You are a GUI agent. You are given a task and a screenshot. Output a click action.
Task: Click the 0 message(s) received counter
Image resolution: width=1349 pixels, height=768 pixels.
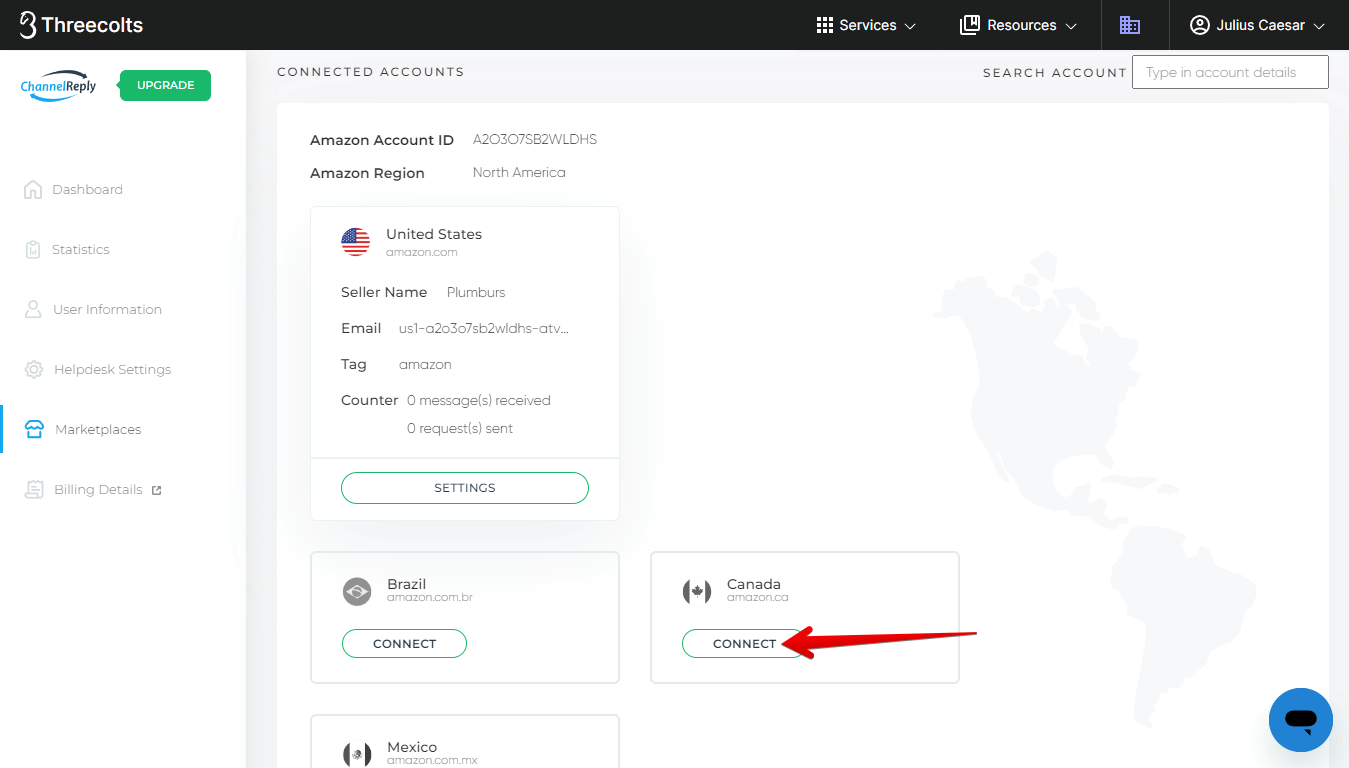(479, 400)
